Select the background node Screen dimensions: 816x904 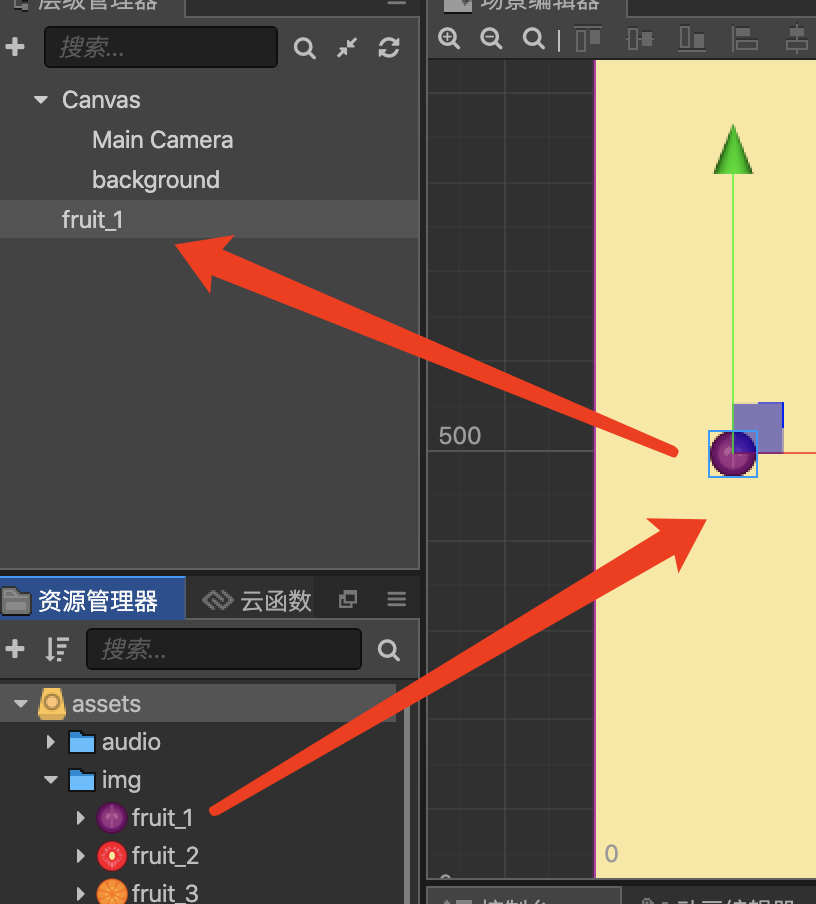pyautogui.click(x=156, y=180)
